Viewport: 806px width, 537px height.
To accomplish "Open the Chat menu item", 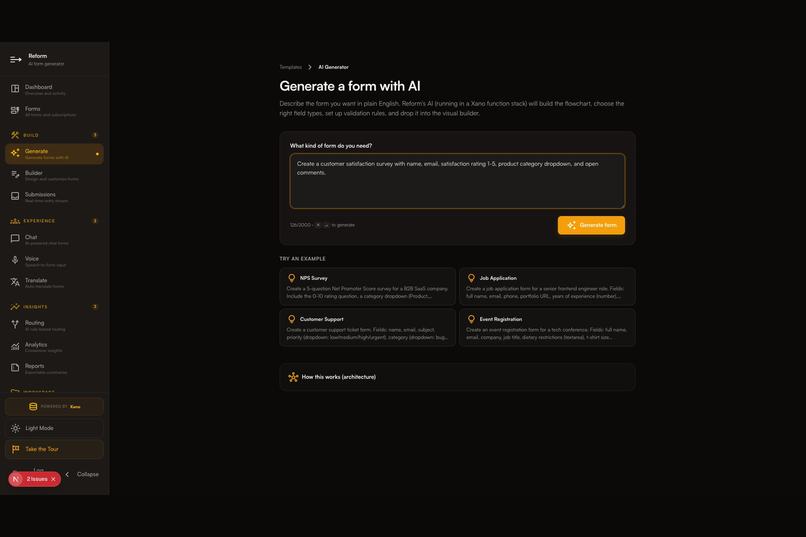I will point(54,239).
